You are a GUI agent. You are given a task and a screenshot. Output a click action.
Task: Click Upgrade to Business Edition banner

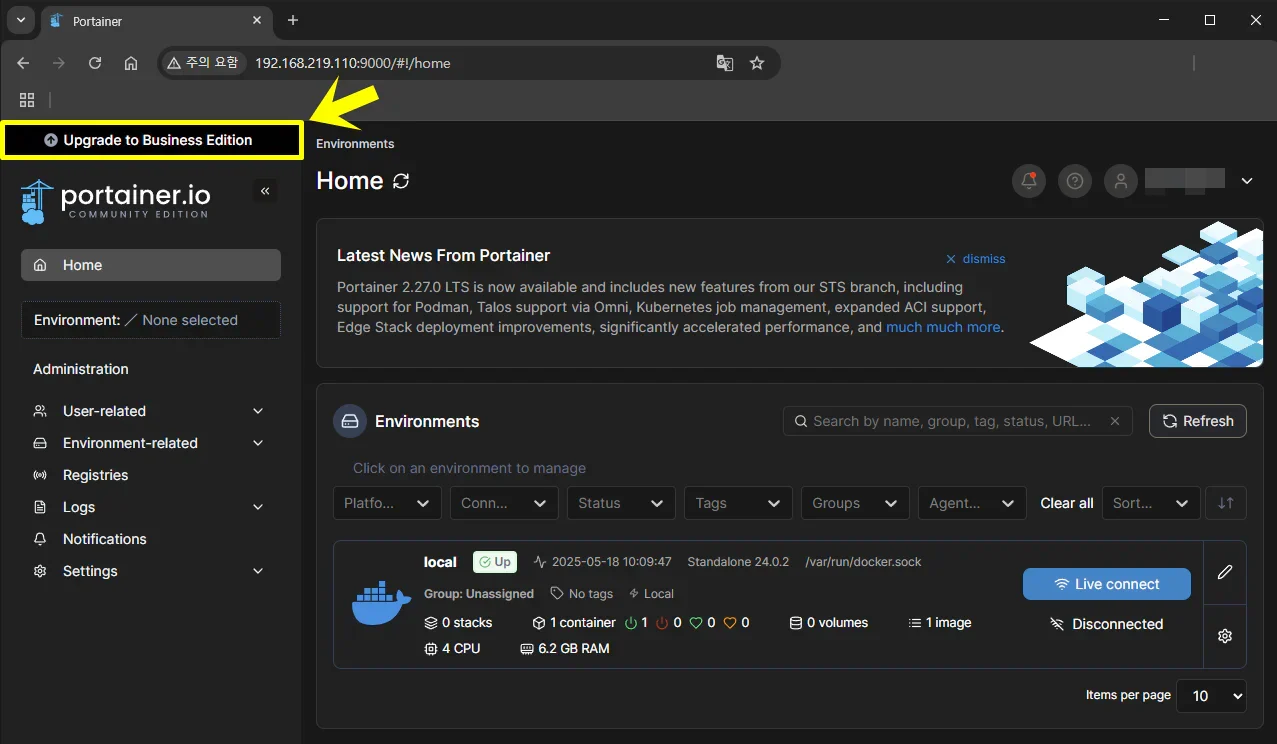(151, 140)
